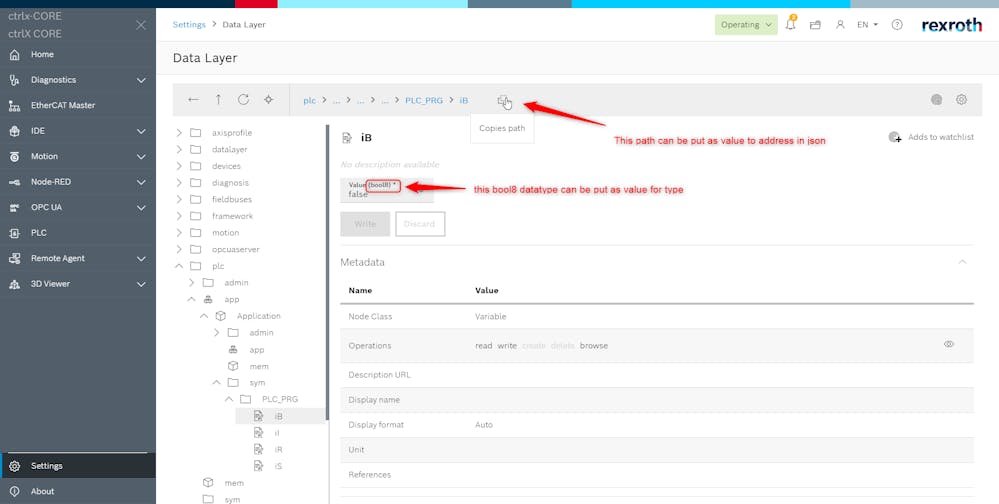Click the help question mark icon

[897, 25]
